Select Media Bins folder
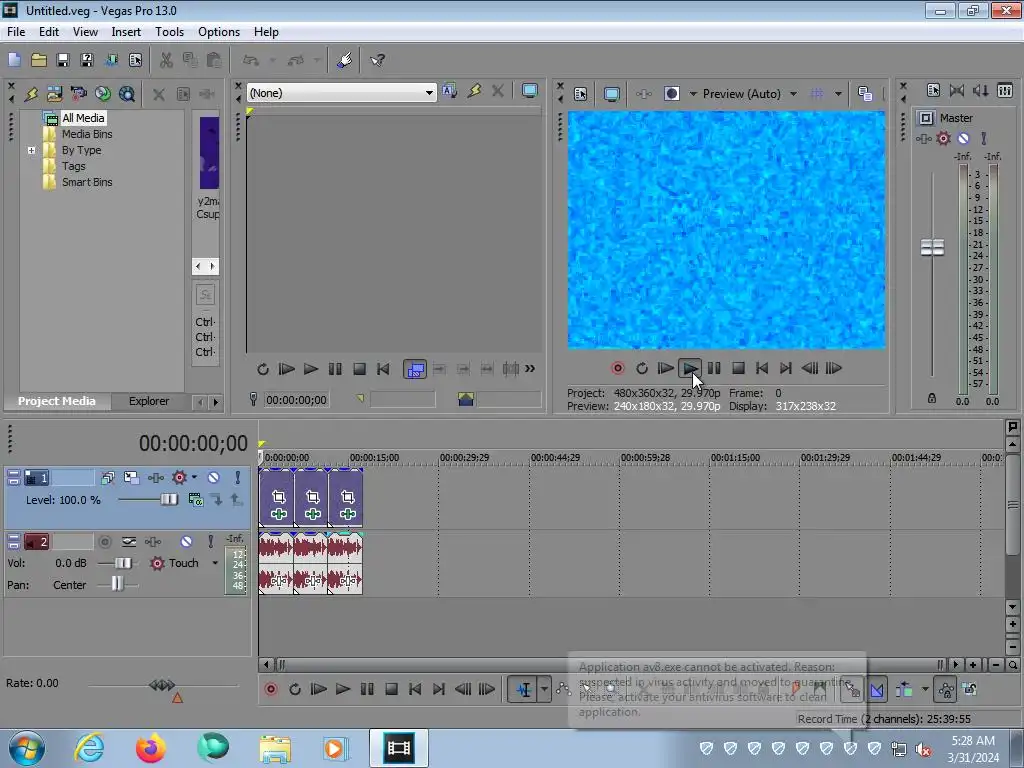 [x=87, y=134]
